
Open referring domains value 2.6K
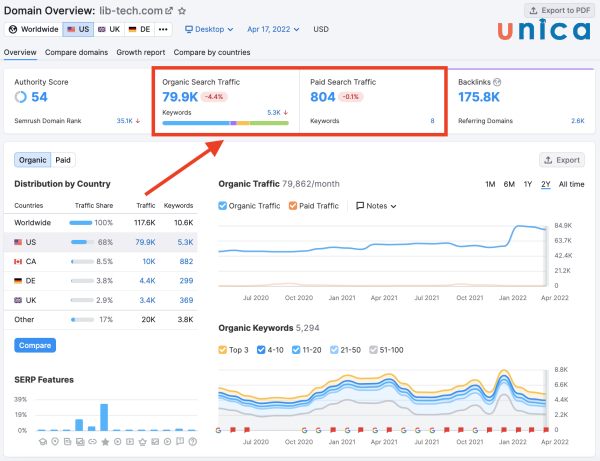point(578,121)
